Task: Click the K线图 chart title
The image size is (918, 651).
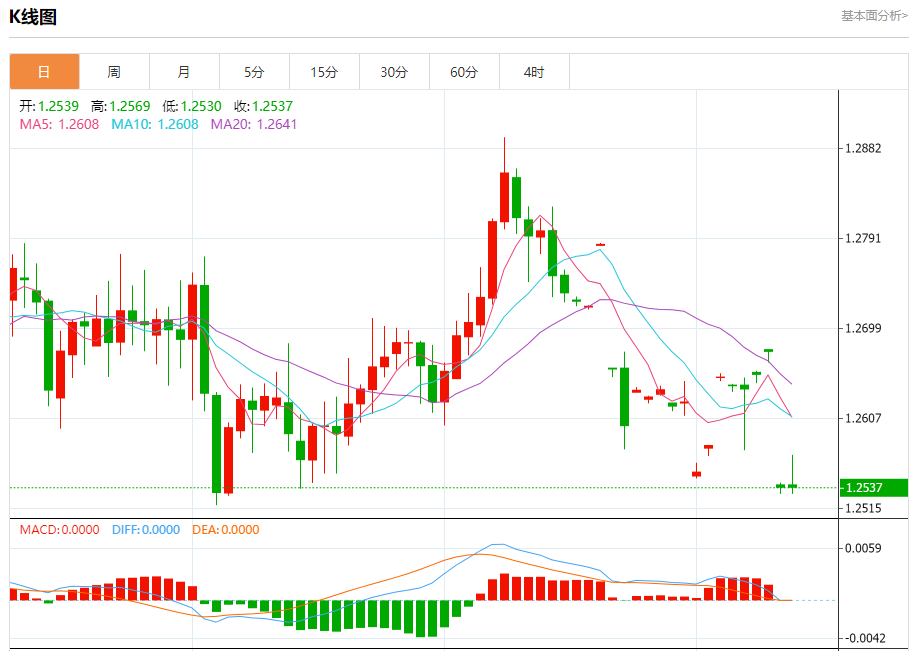Action: 33,17
